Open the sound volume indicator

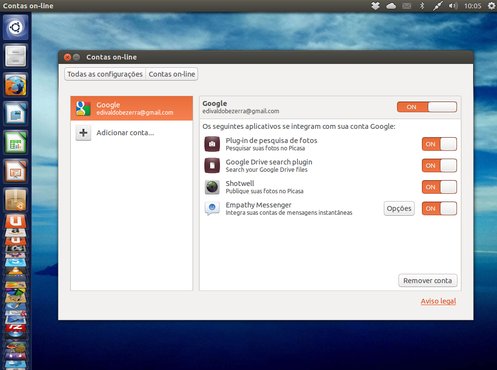point(453,6)
